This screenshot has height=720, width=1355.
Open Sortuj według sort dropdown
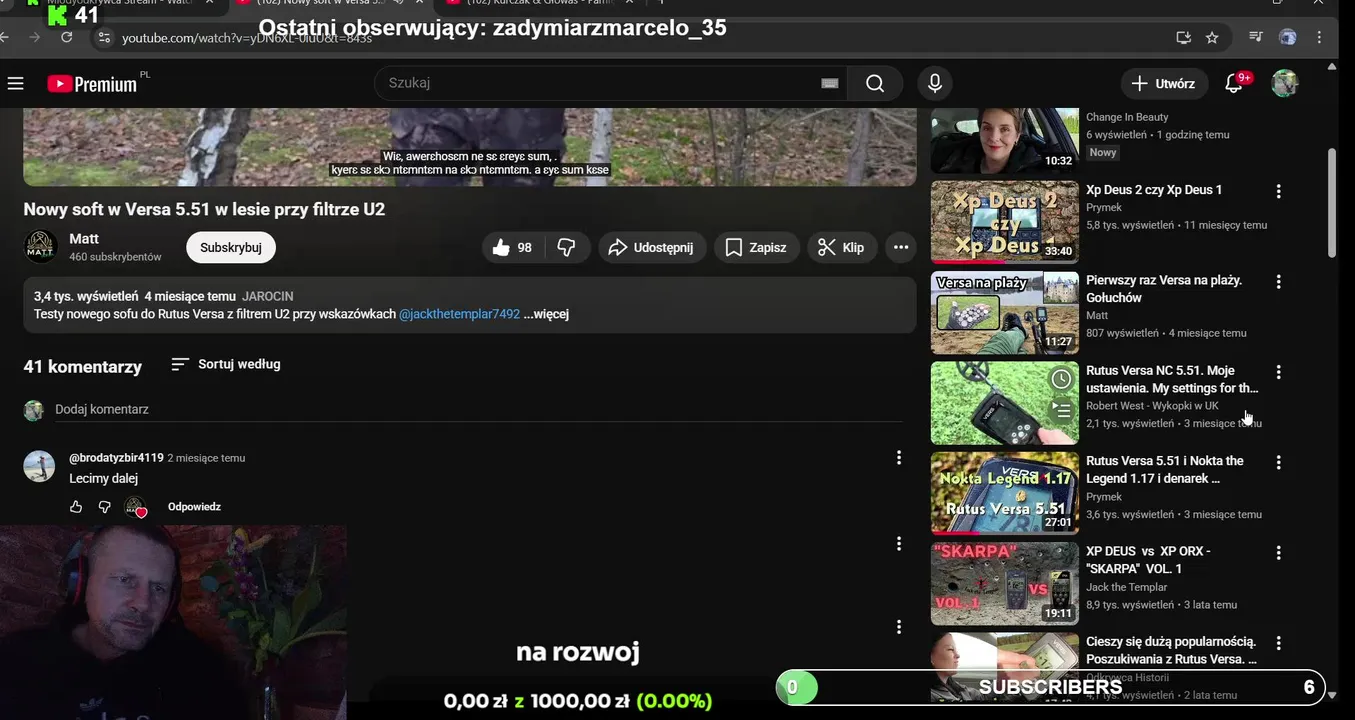(226, 364)
